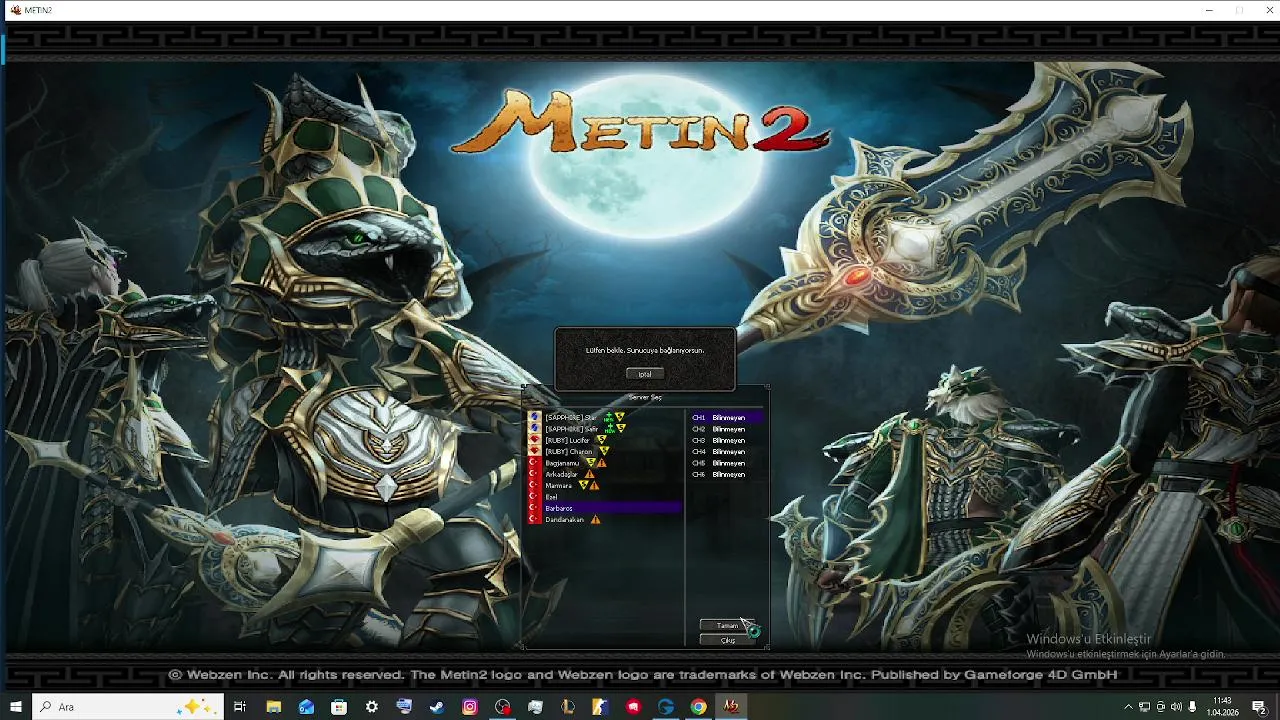
Task: Cancel the connection with the İptal button
Action: [645, 374]
